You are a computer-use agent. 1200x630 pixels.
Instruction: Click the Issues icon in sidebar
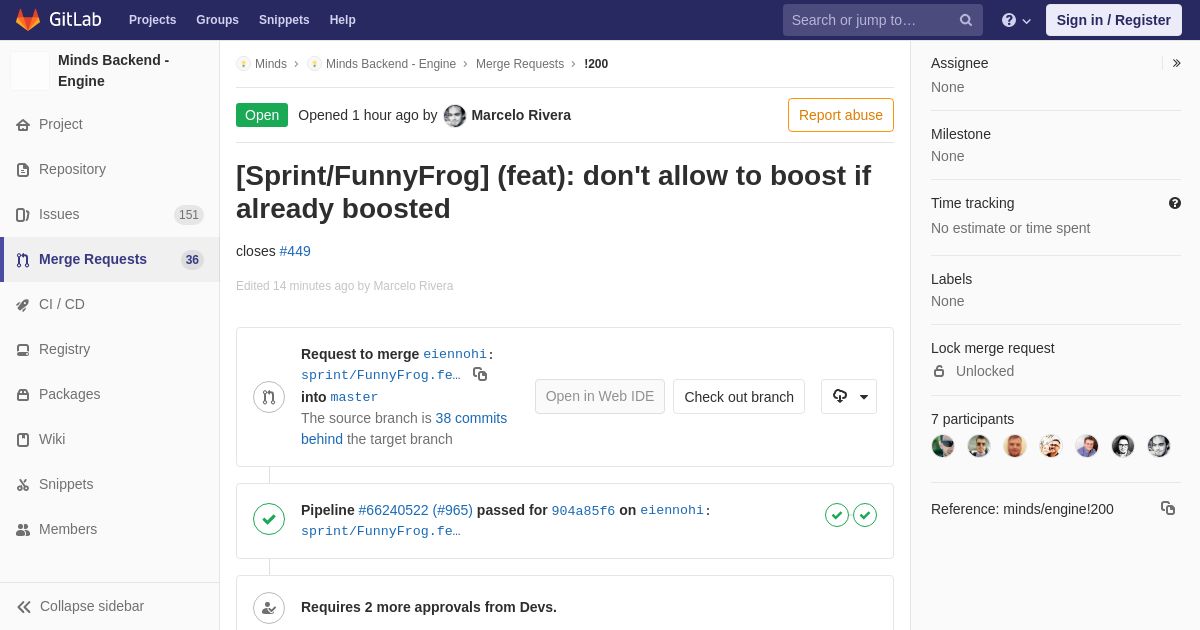[23, 215]
